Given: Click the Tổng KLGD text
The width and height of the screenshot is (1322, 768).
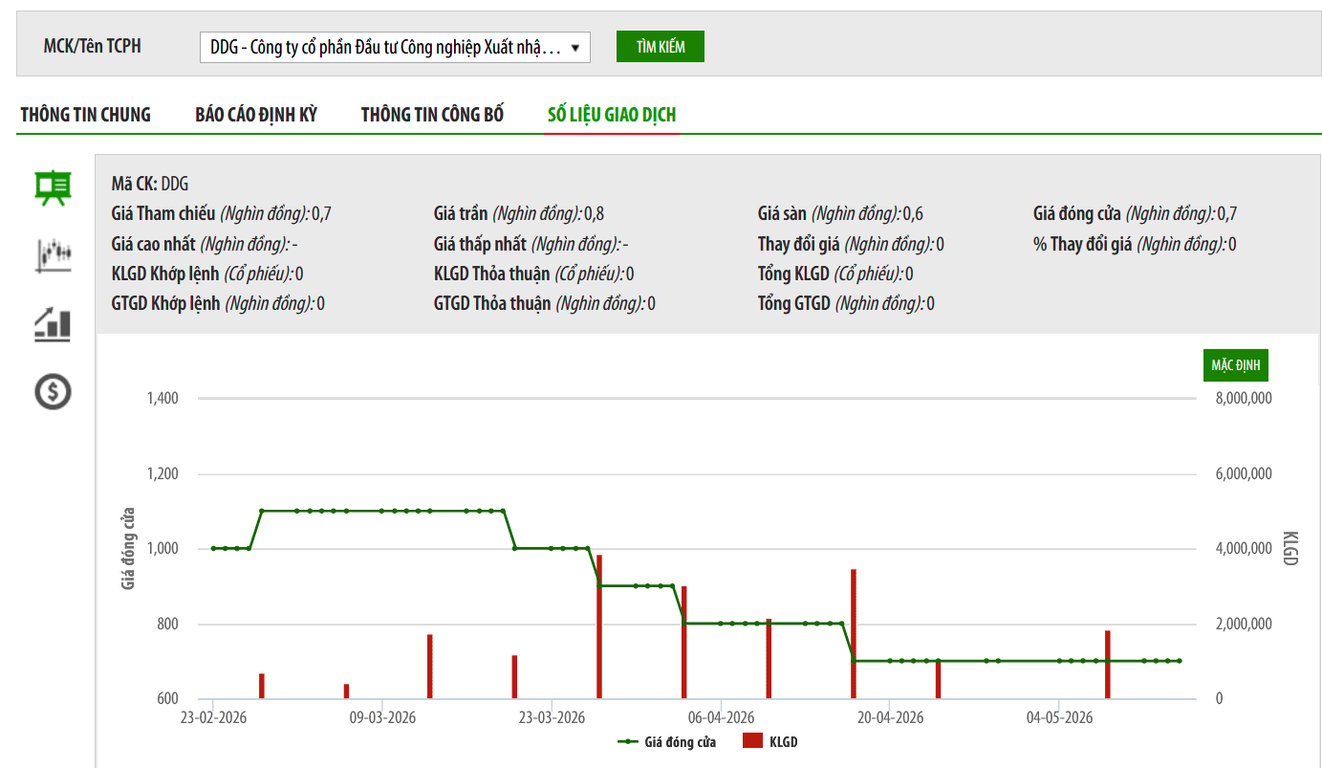Looking at the screenshot, I should tap(835, 274).
